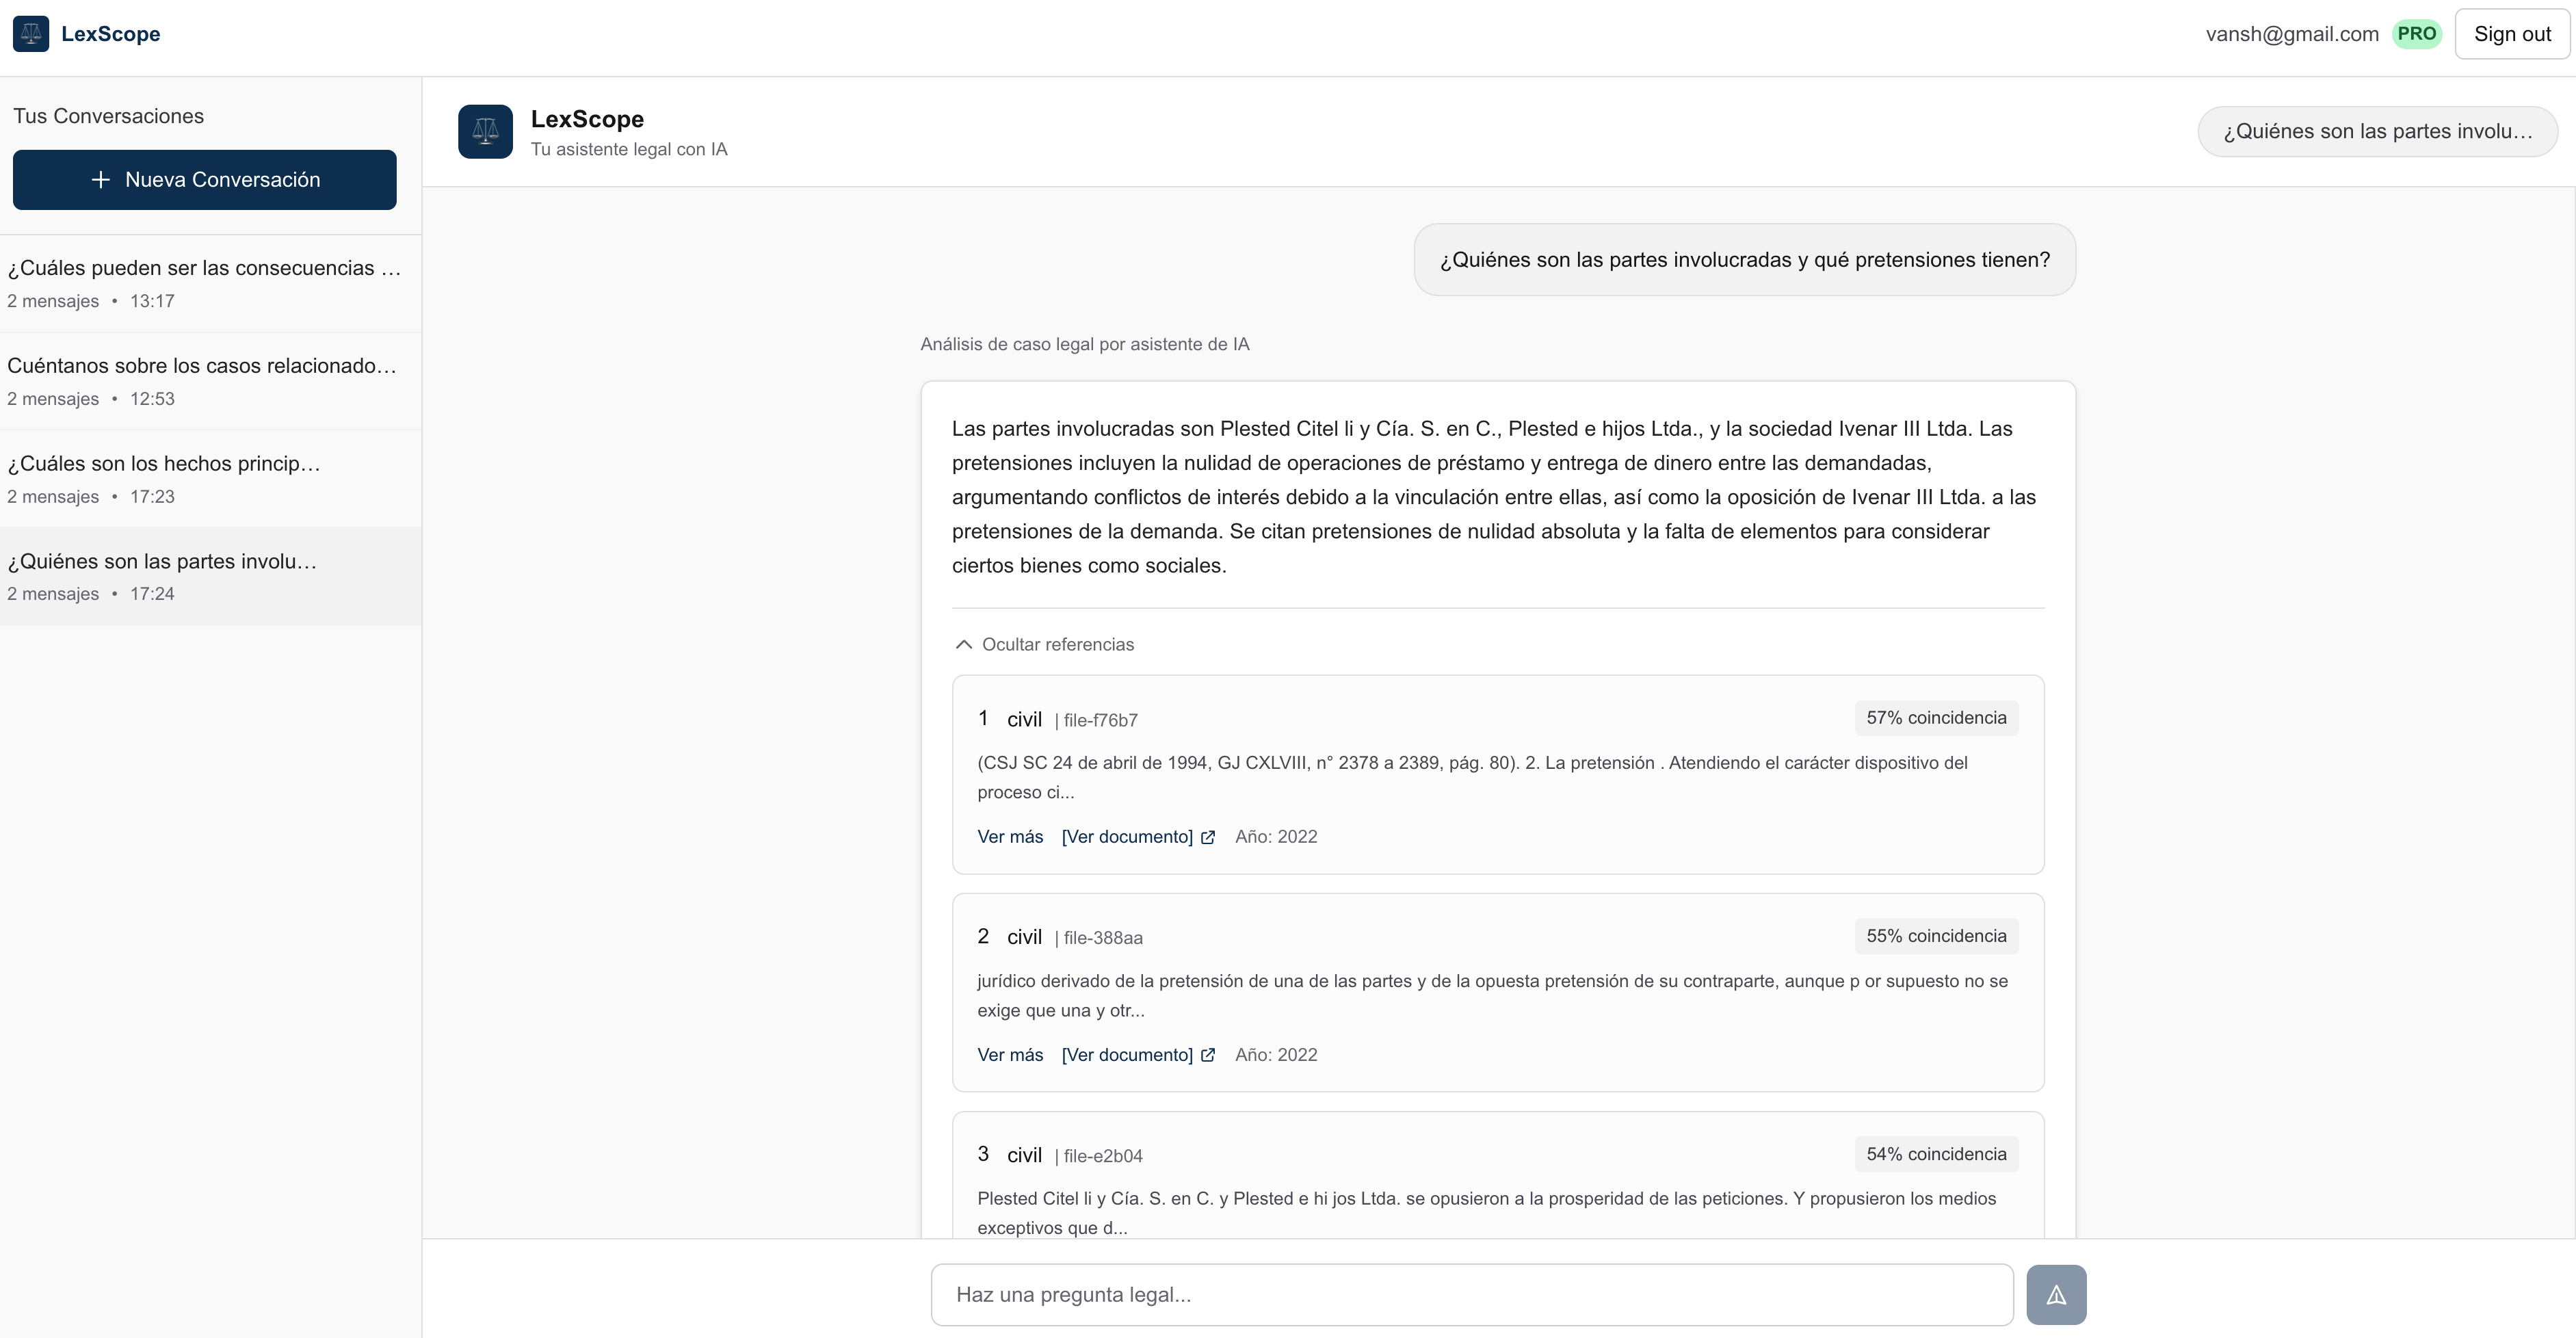Open Ver documento link for file-f76b7
Viewport: 2576px width, 1338px height.
1127,837
